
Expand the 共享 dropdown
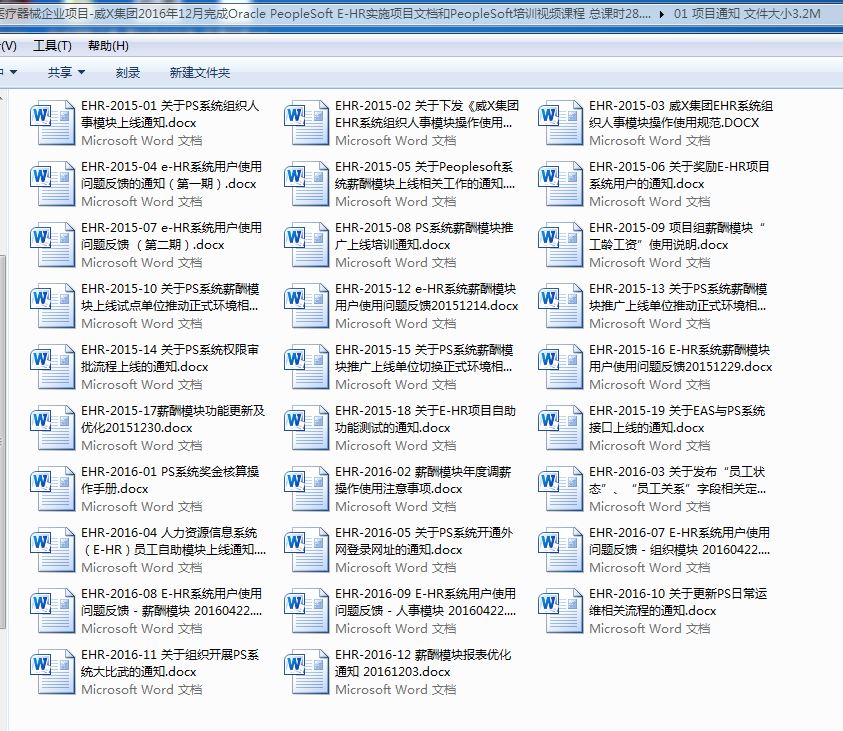[66, 73]
